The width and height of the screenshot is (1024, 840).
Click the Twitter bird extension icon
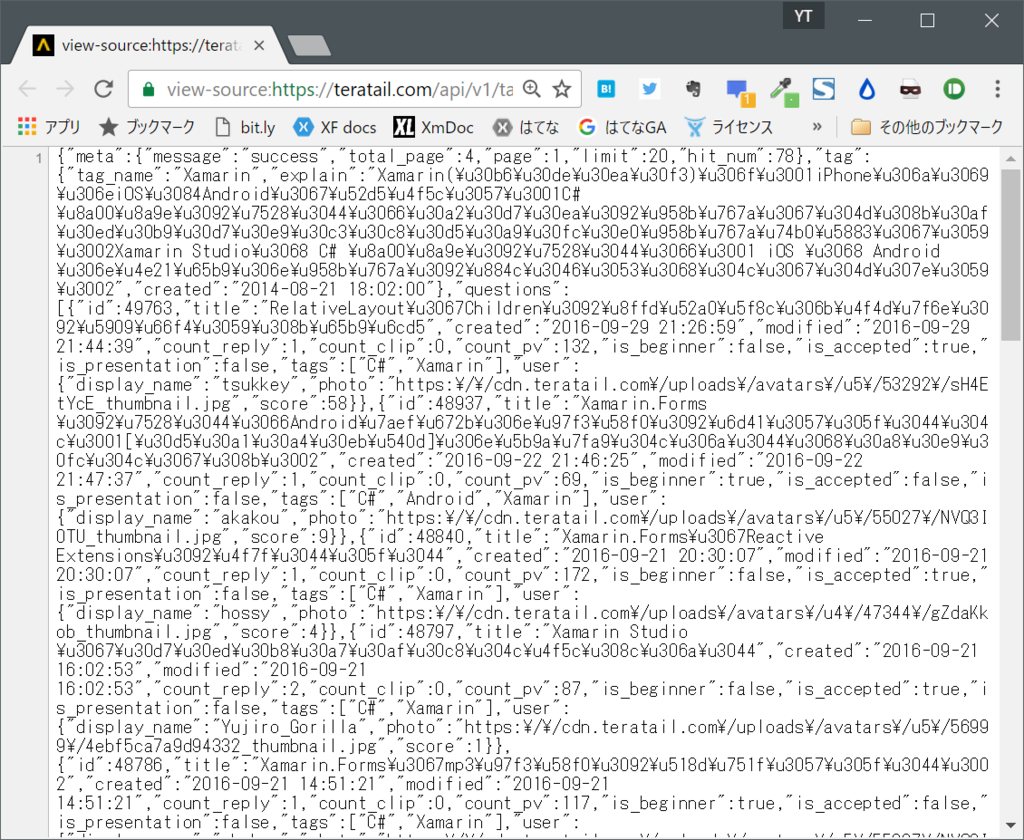point(649,89)
